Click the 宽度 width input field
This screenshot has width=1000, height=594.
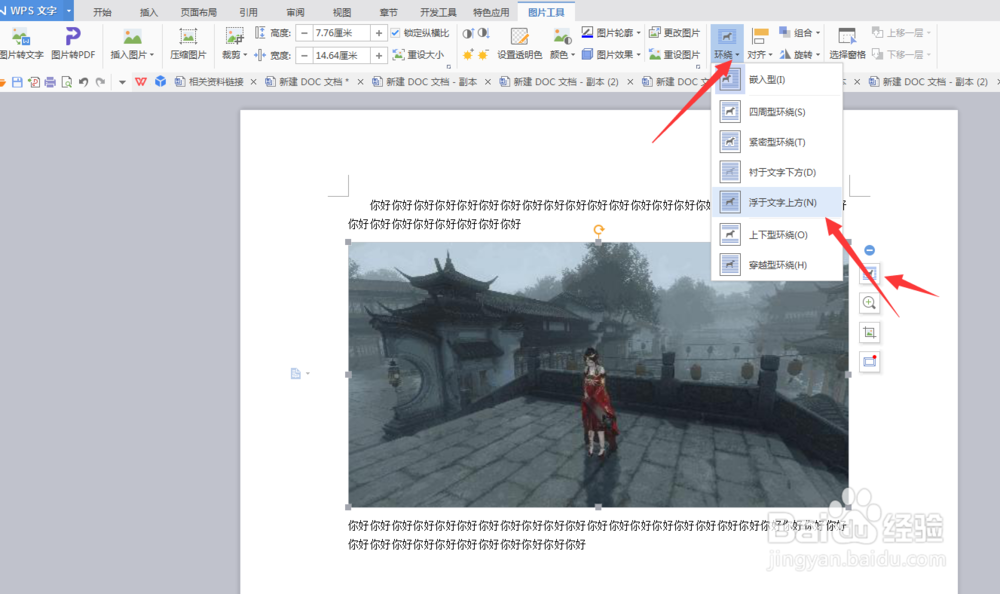coord(341,56)
